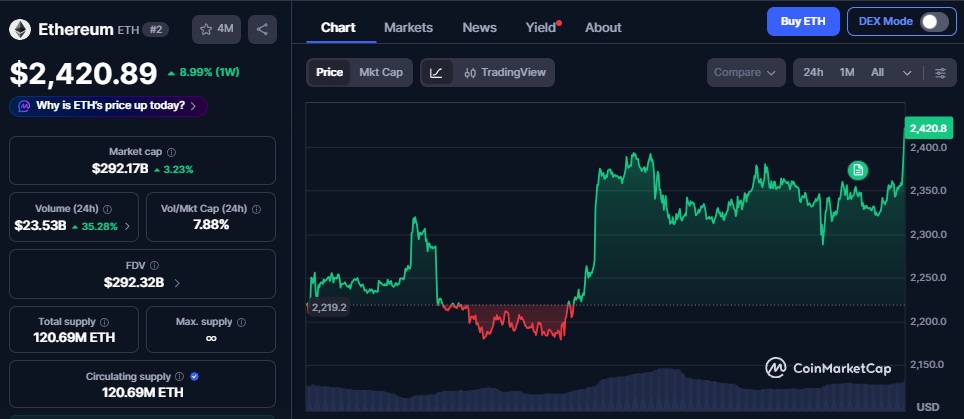964x419 pixels.
Task: Click the Volume (24h) info icon
Action: [108, 209]
